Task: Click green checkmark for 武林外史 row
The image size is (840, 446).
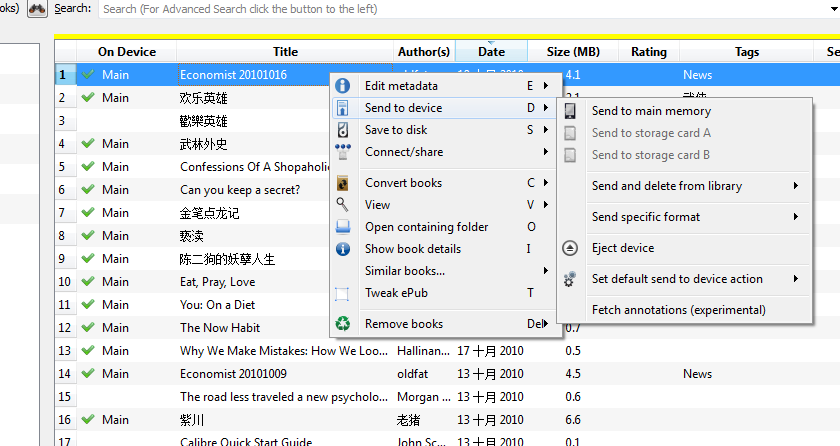Action: (88, 143)
